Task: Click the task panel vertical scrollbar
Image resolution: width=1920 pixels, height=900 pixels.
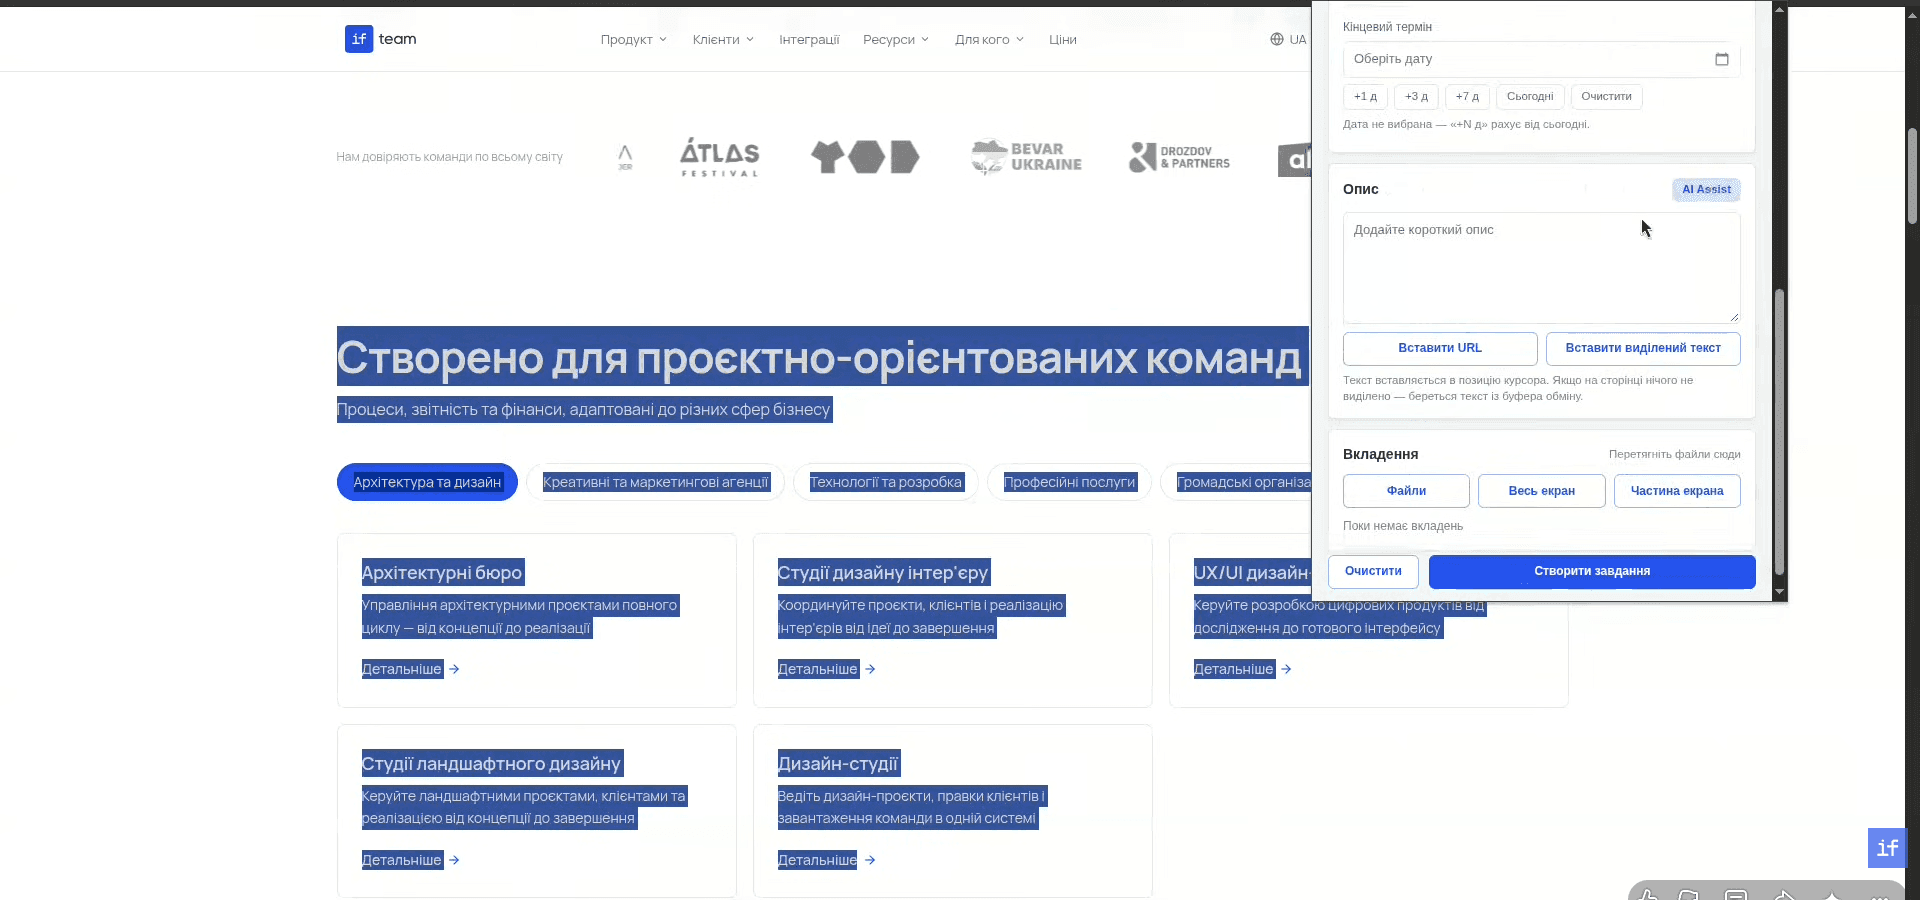Action: tap(1779, 430)
